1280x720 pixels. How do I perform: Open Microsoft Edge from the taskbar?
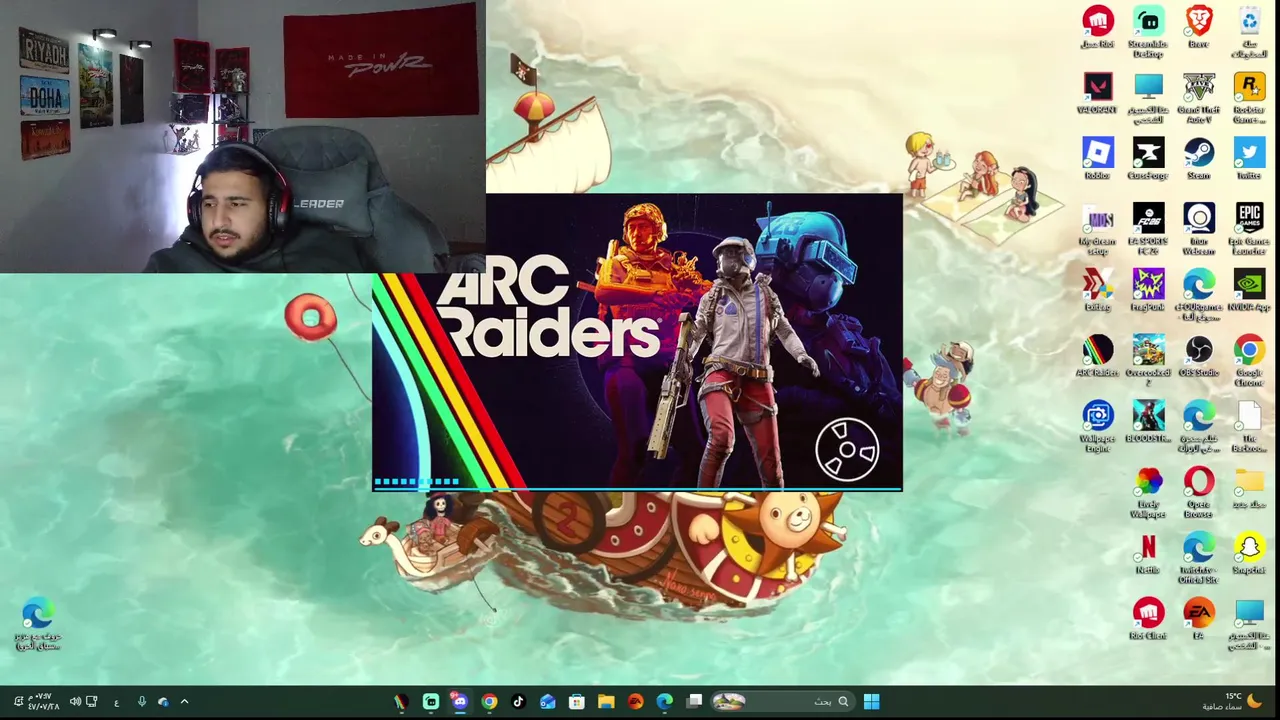point(664,702)
